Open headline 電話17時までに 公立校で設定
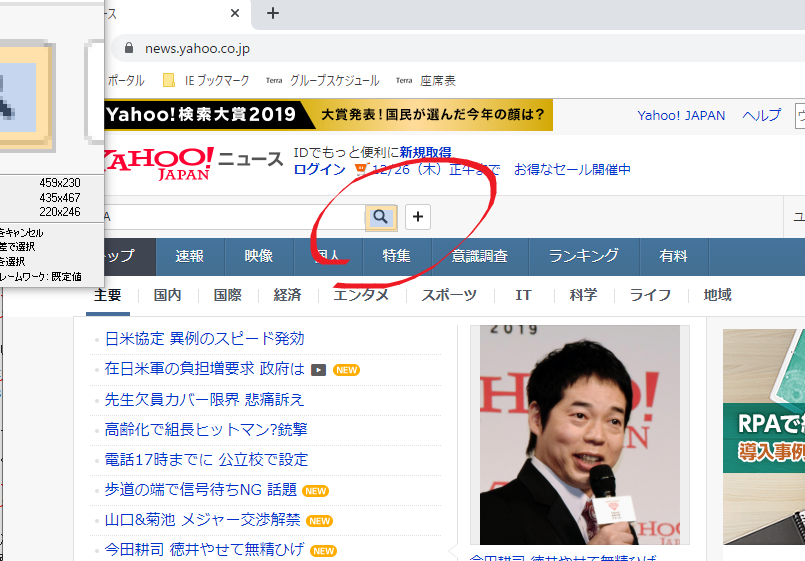 206,459
